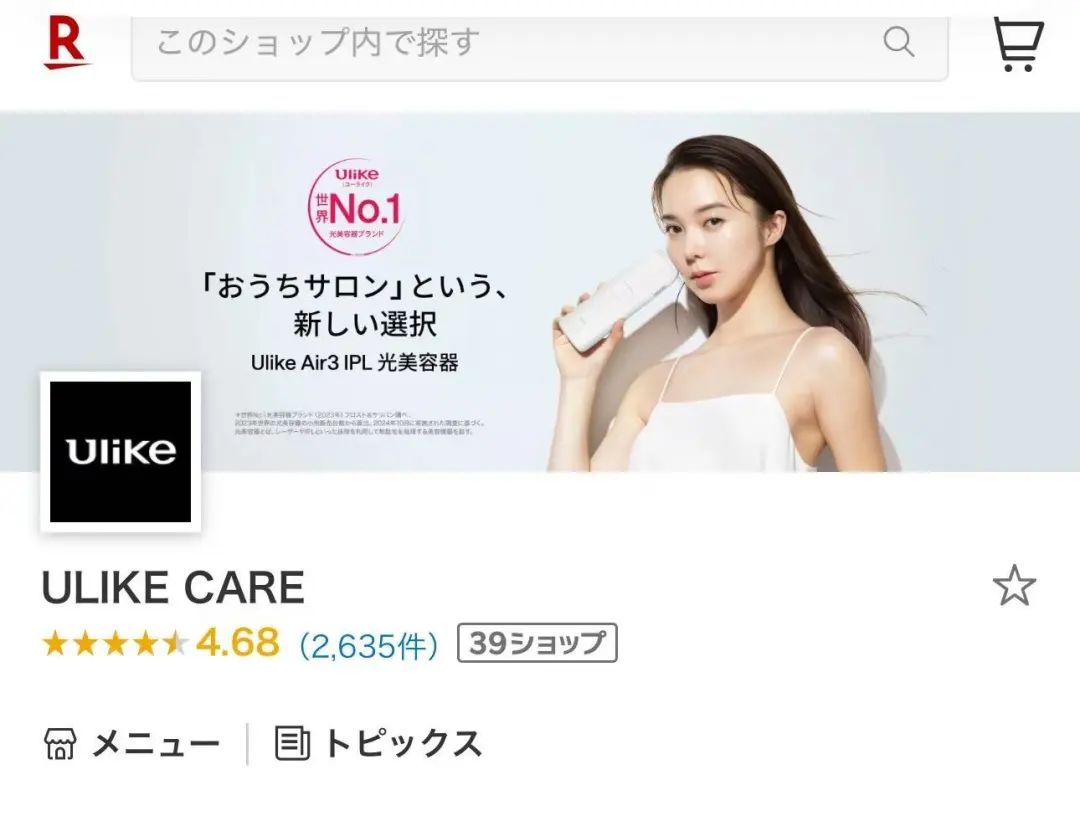Open the Ulike Air3 IPL banner

(x=540, y=292)
